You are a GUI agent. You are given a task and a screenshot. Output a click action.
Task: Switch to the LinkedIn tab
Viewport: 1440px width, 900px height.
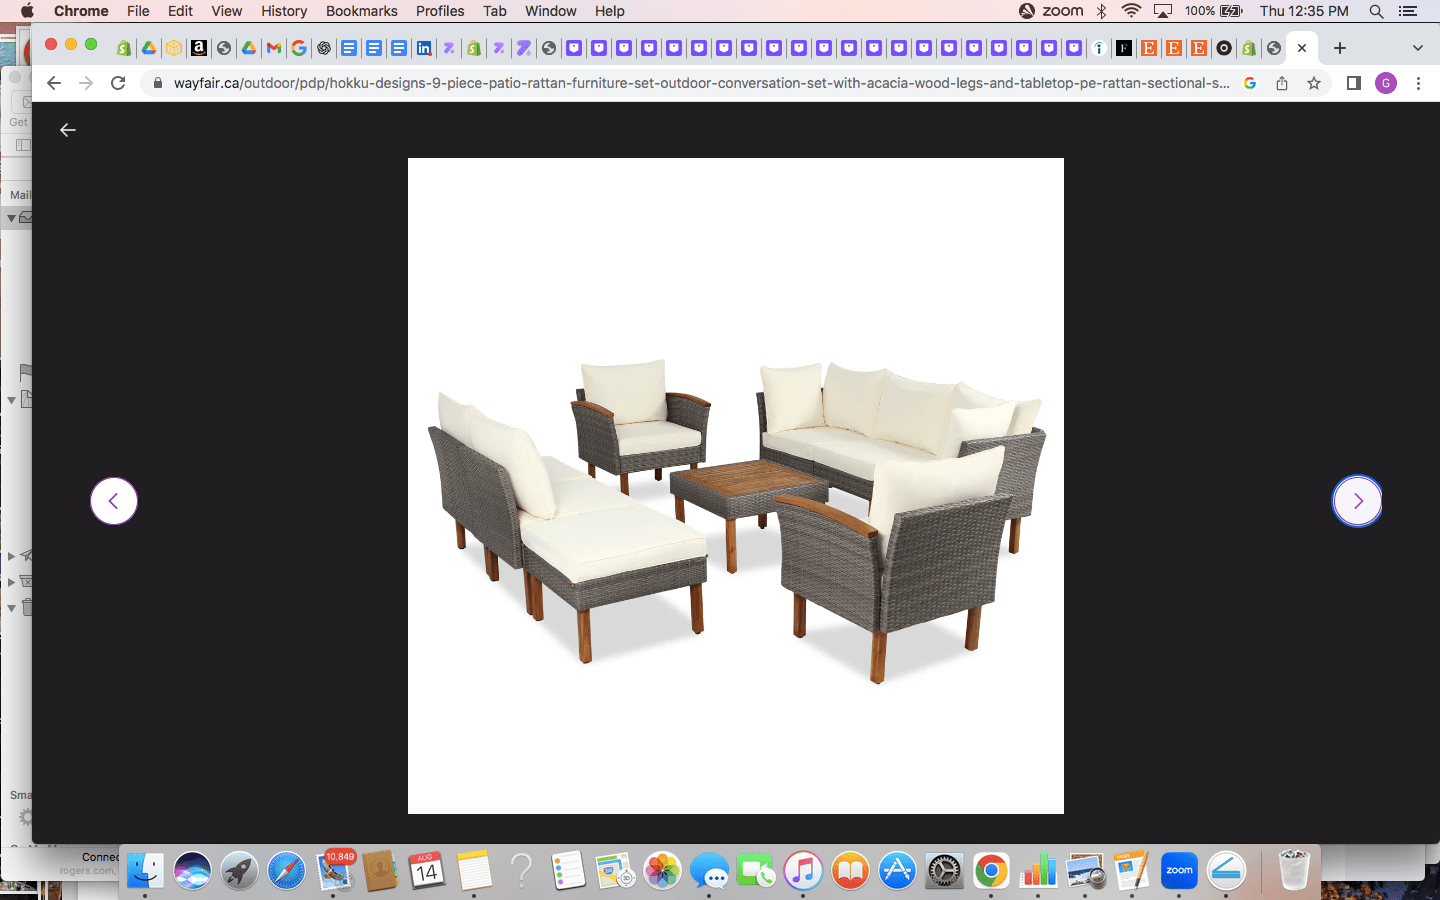point(424,48)
